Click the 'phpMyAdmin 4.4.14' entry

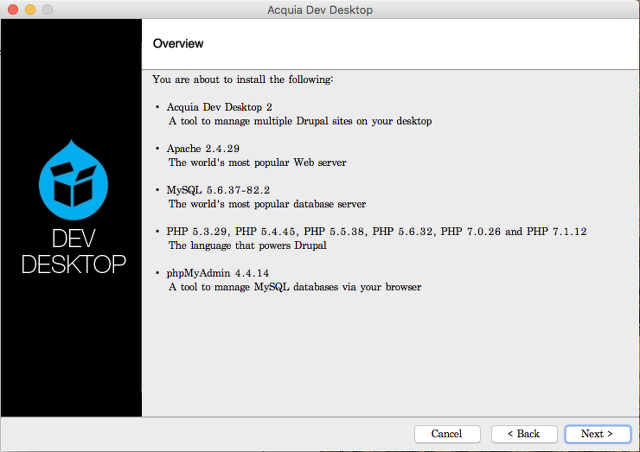(x=218, y=273)
